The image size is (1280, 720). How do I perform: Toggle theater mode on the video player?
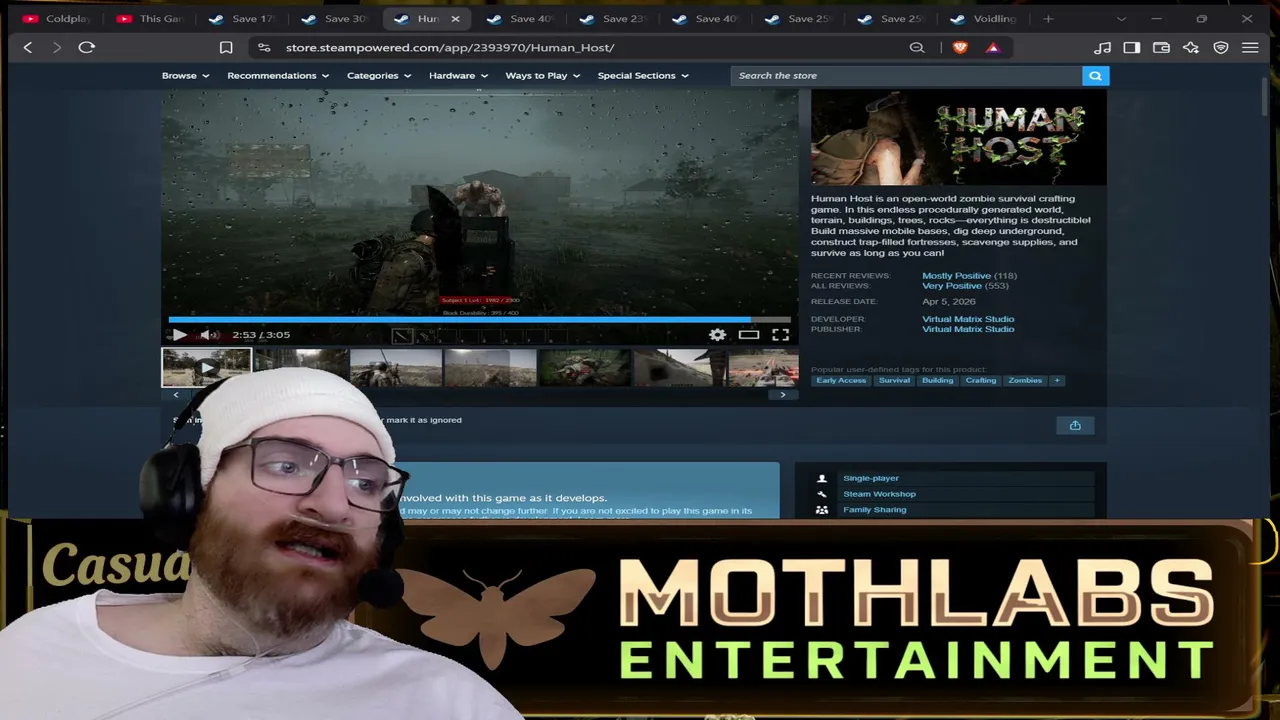(749, 335)
